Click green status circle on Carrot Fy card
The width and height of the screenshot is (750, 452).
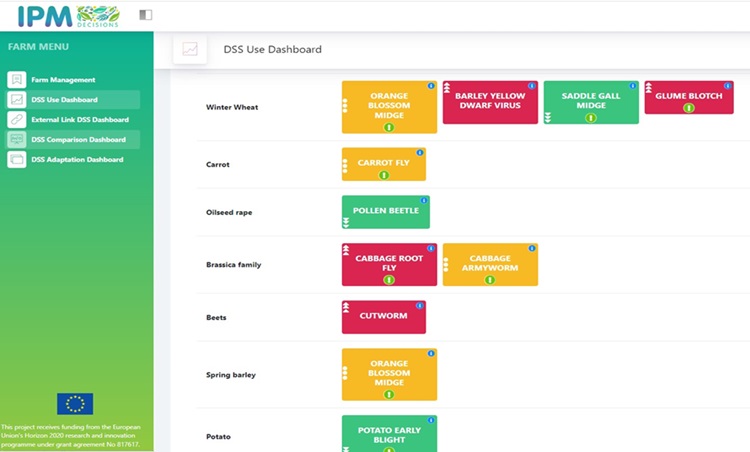(384, 175)
